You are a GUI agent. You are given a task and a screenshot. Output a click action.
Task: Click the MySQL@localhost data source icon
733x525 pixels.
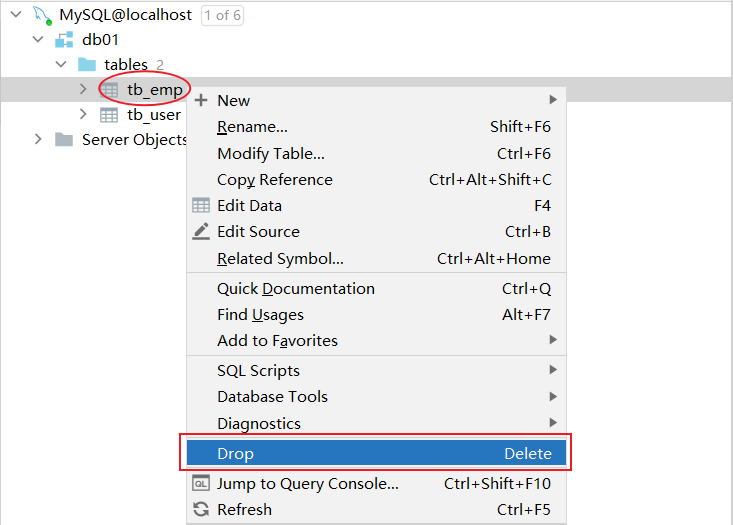coord(41,15)
